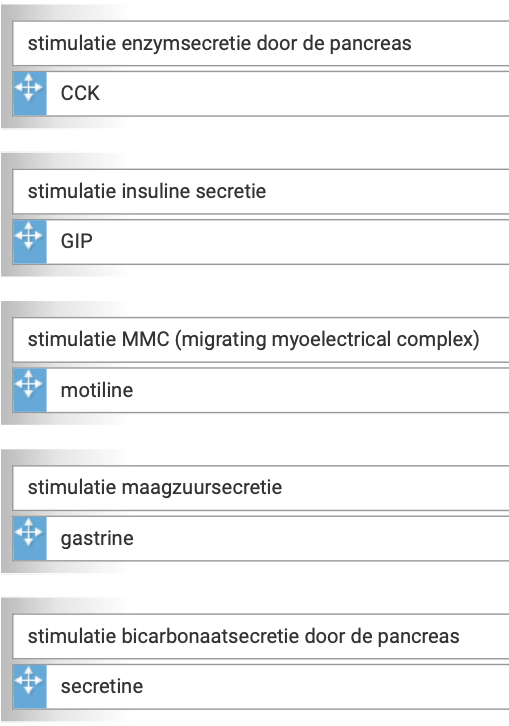Click the move handle icon beside gastrine
Viewport: 509px width, 726px height.
tap(30, 538)
